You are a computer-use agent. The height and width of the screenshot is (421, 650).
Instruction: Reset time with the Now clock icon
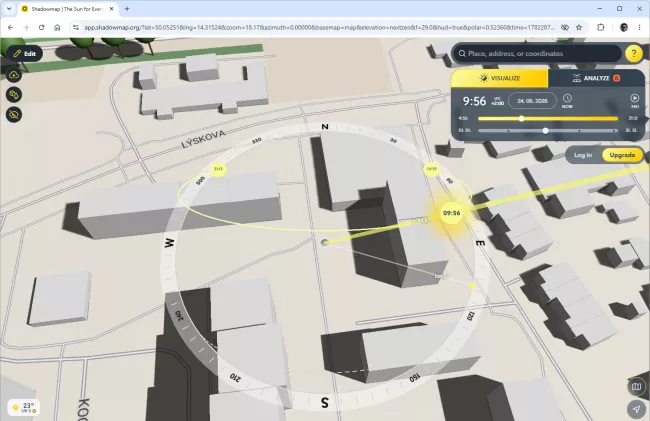click(x=567, y=101)
